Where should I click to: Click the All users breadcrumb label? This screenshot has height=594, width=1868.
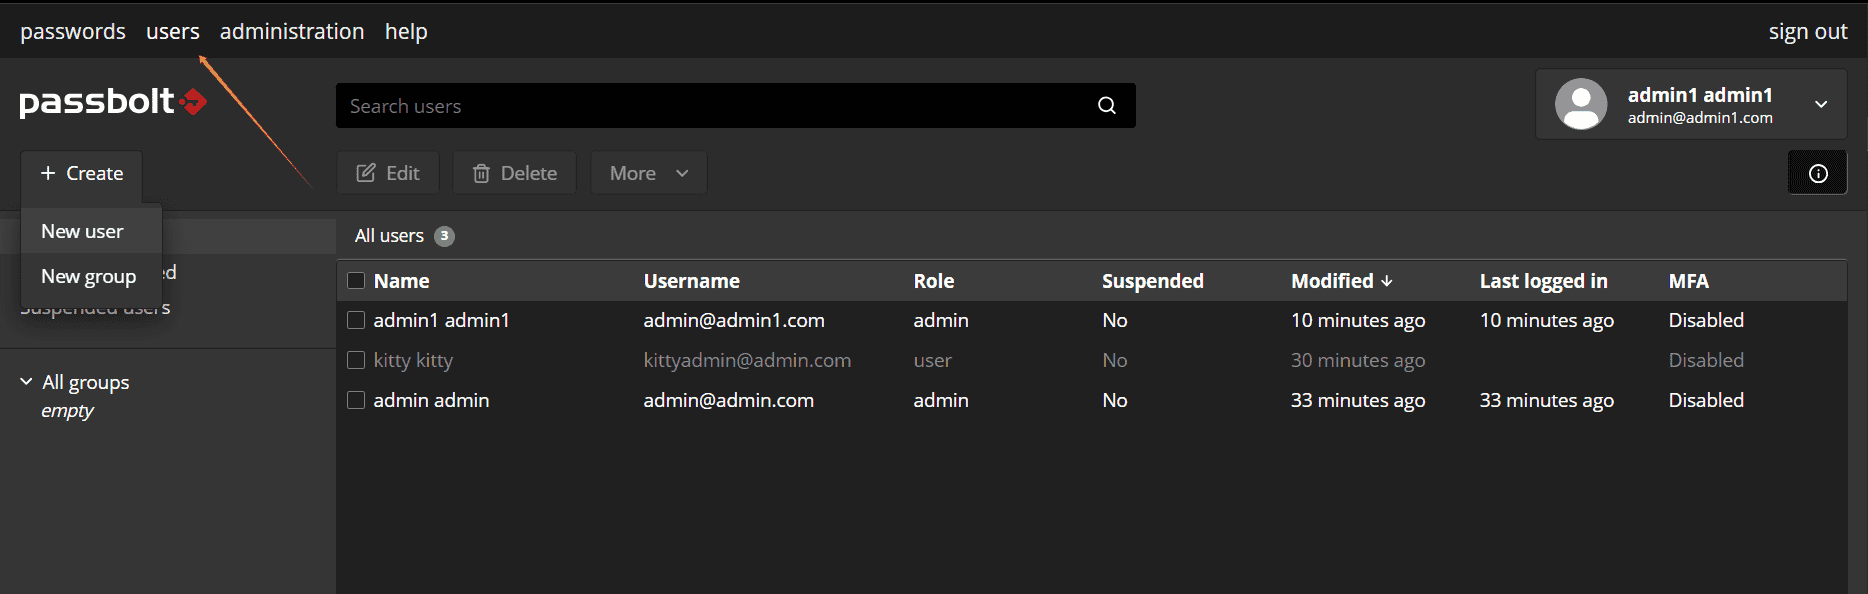(x=389, y=236)
